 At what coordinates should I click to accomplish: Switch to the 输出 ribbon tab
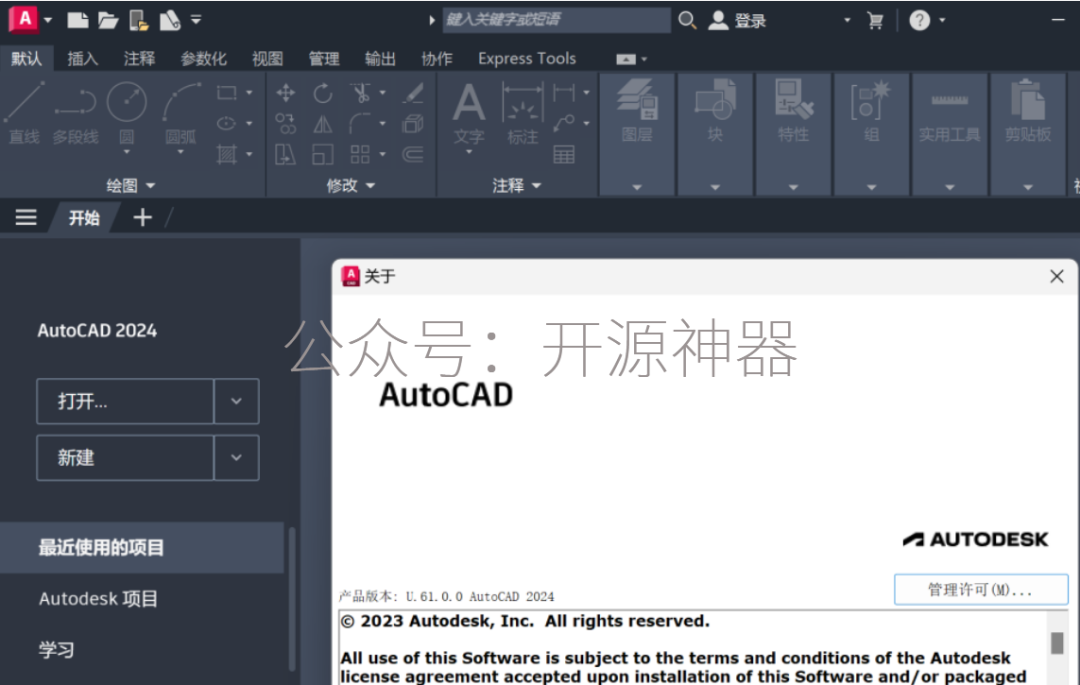pyautogui.click(x=380, y=59)
